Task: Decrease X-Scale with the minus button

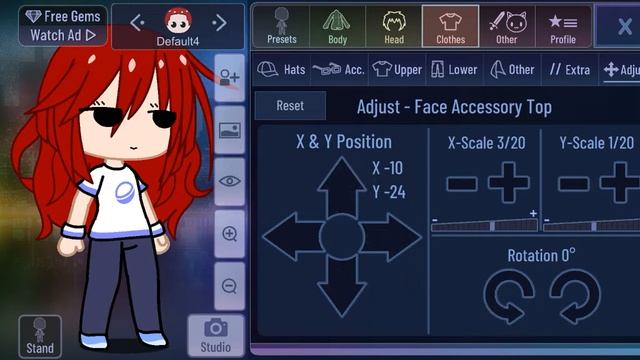Action: pyautogui.click(x=462, y=183)
